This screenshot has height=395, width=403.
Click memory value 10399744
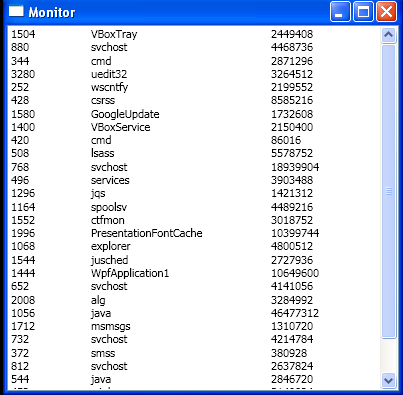coord(295,233)
